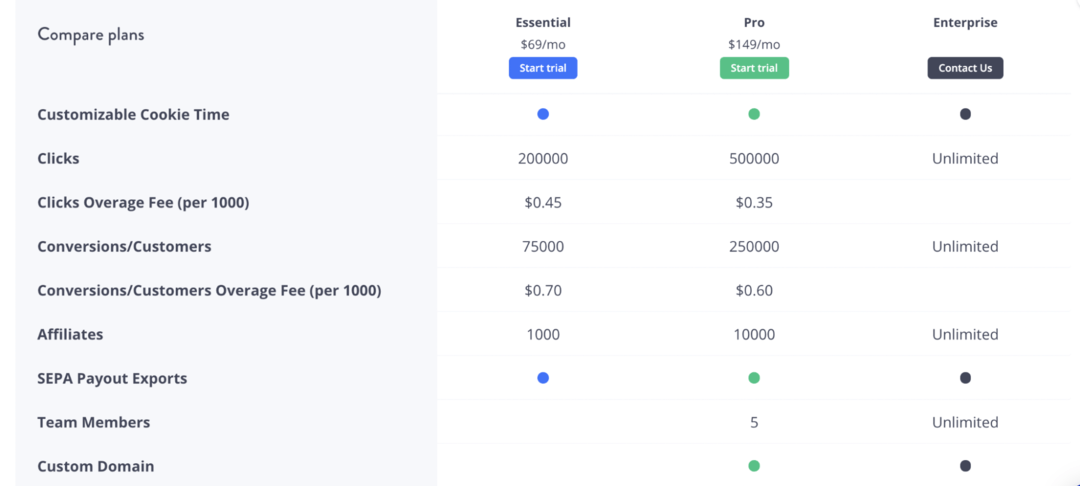Select the Pro plan heading
1080x486 pixels.
754,22
